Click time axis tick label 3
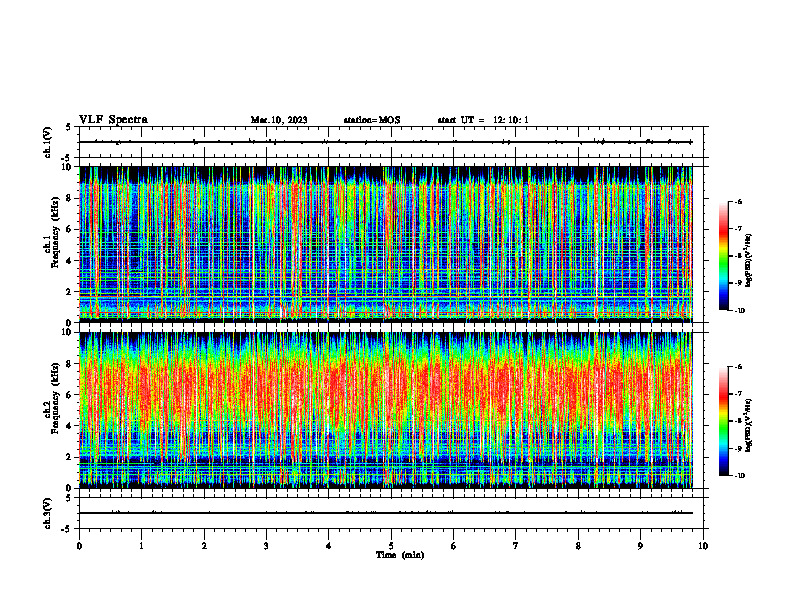Viewport: 792px width, 612px height. pyautogui.click(x=266, y=546)
